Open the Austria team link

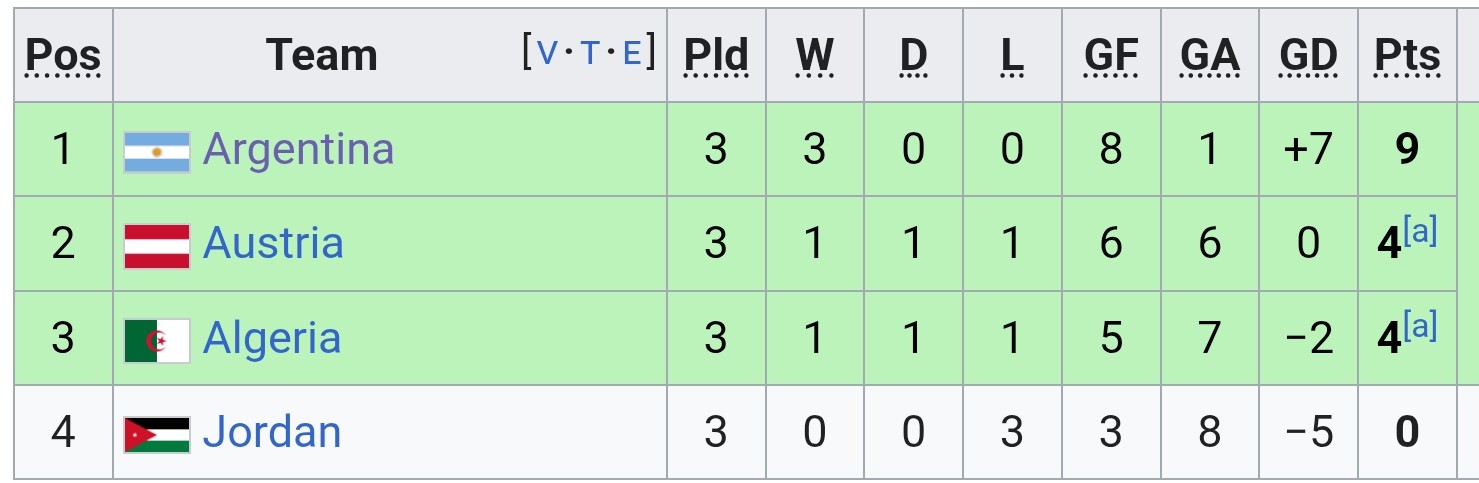pos(273,243)
